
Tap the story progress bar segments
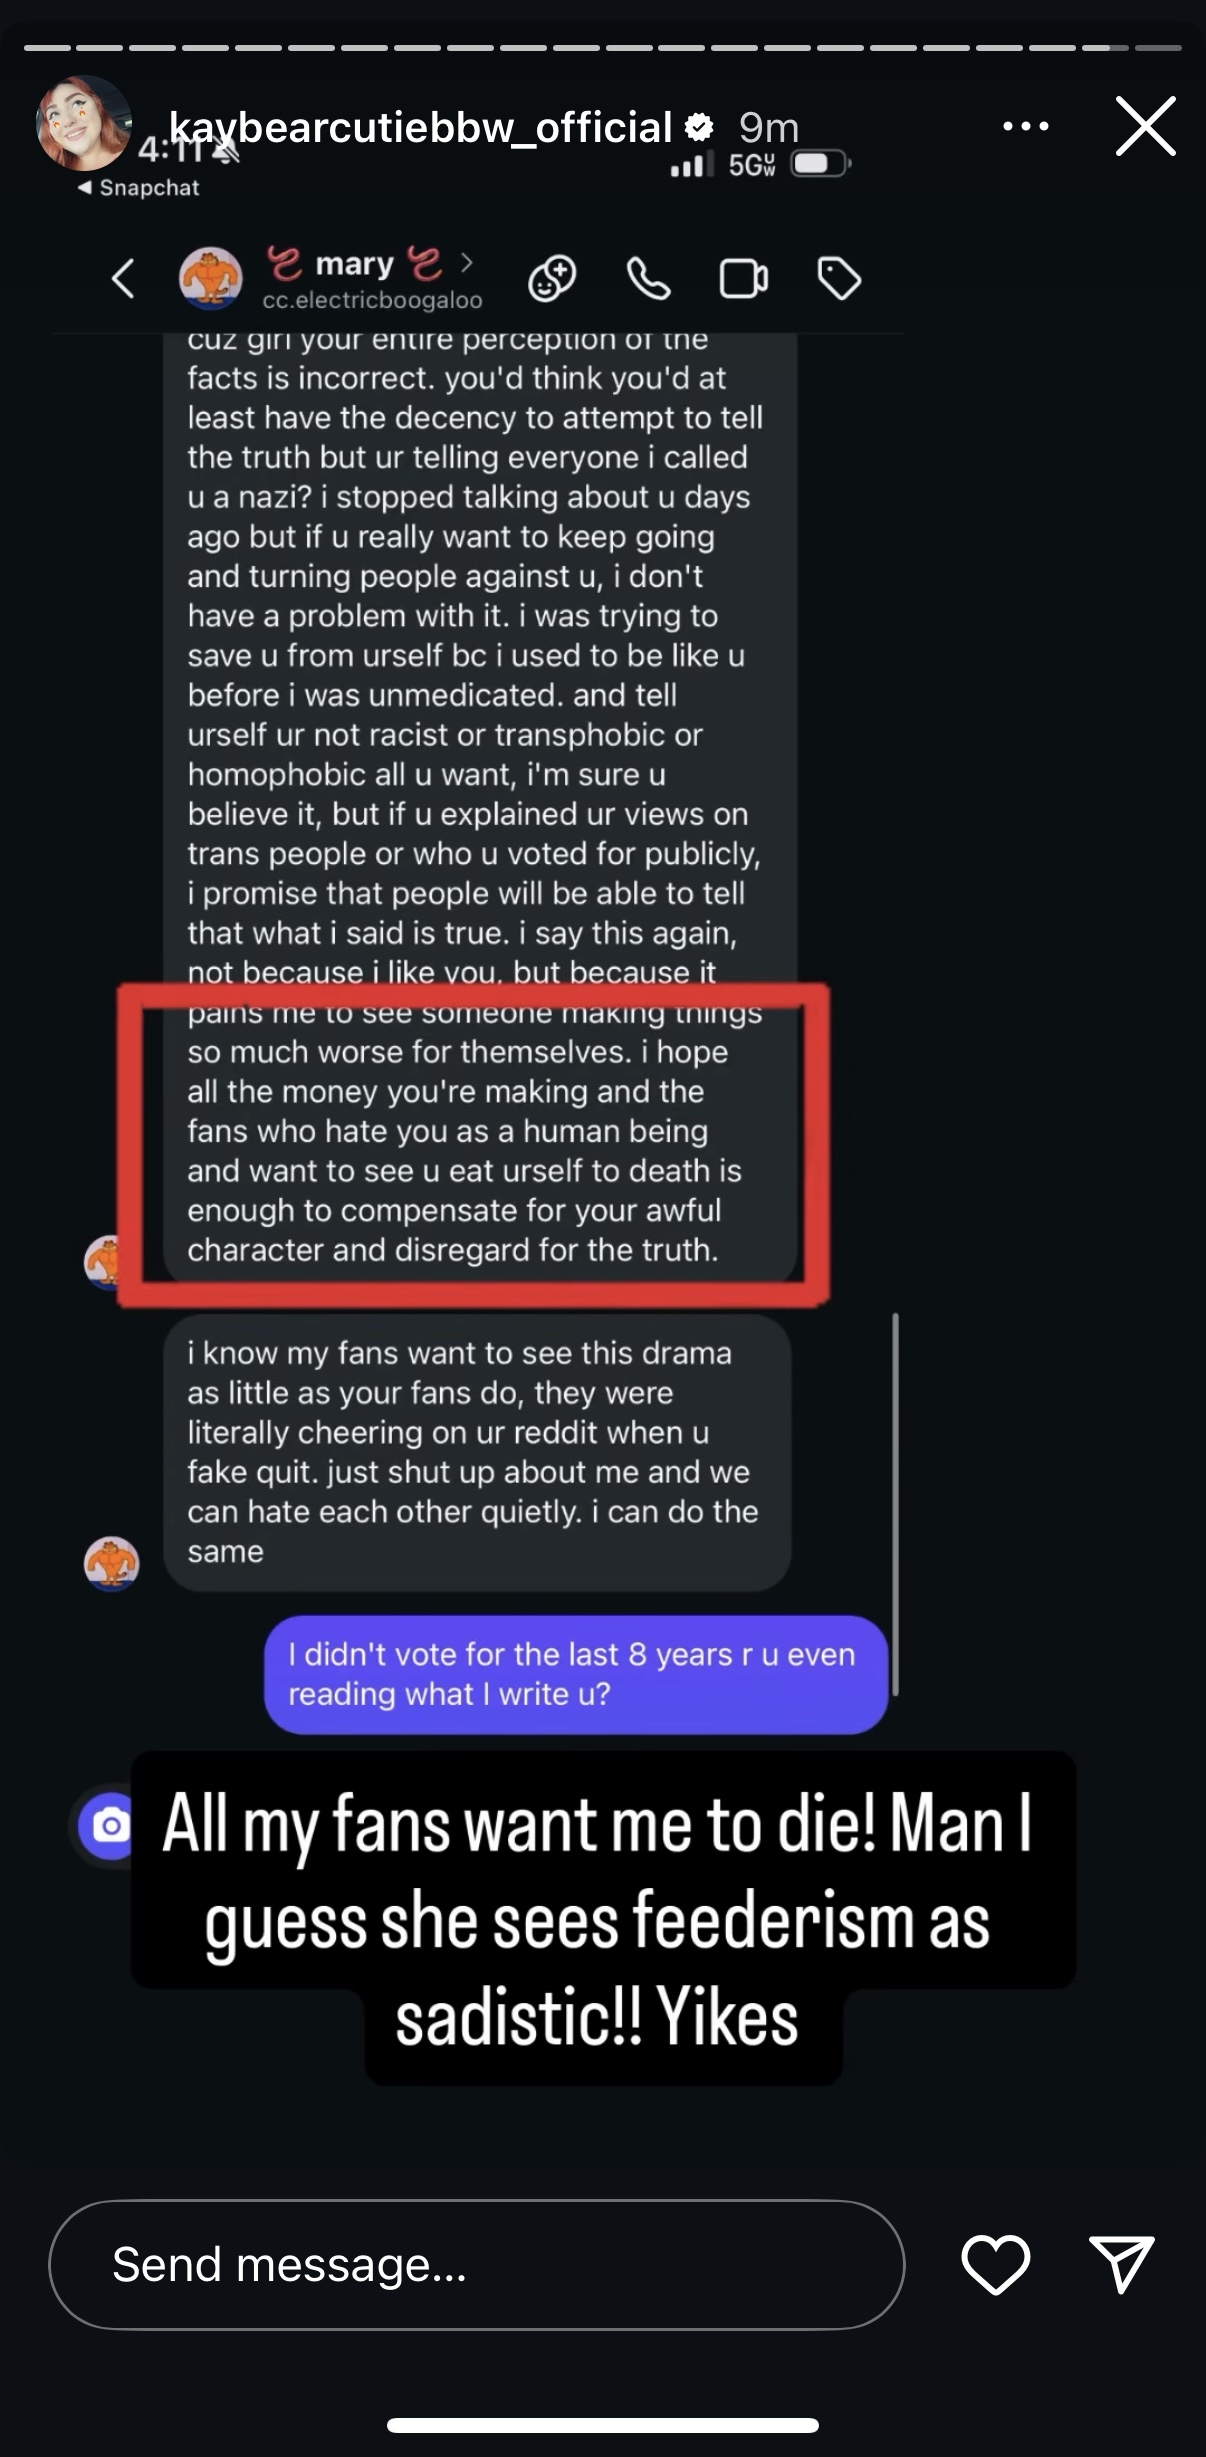click(603, 47)
